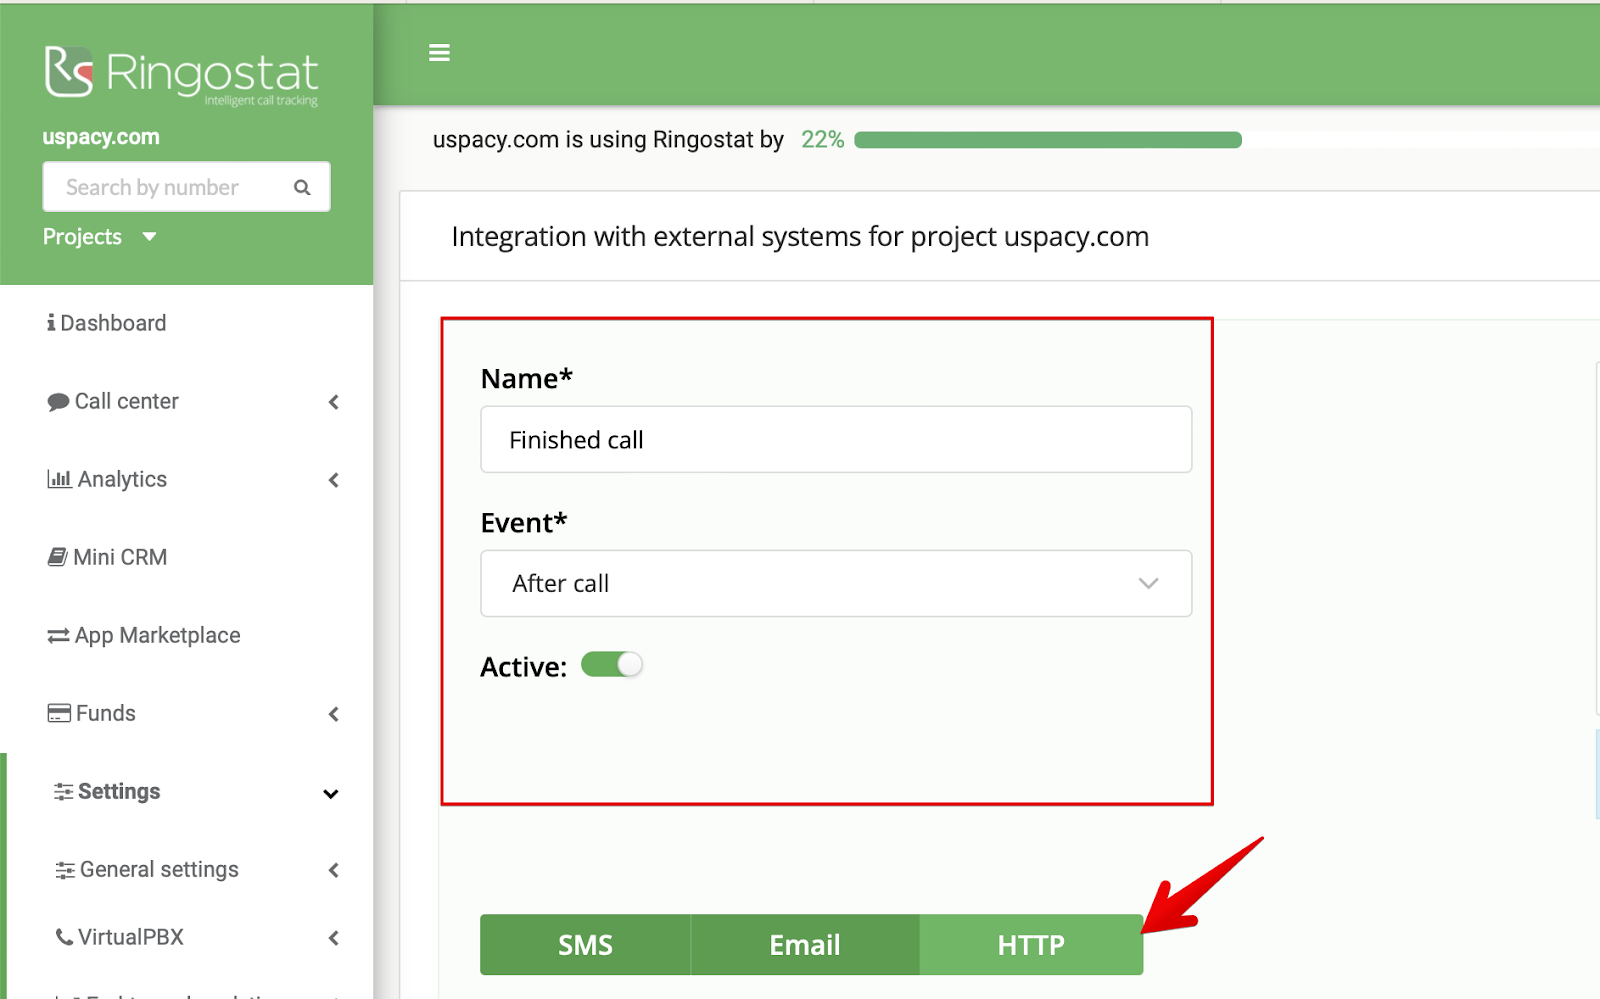Click the Analytics menu label
The image size is (1600, 999).
tap(122, 479)
